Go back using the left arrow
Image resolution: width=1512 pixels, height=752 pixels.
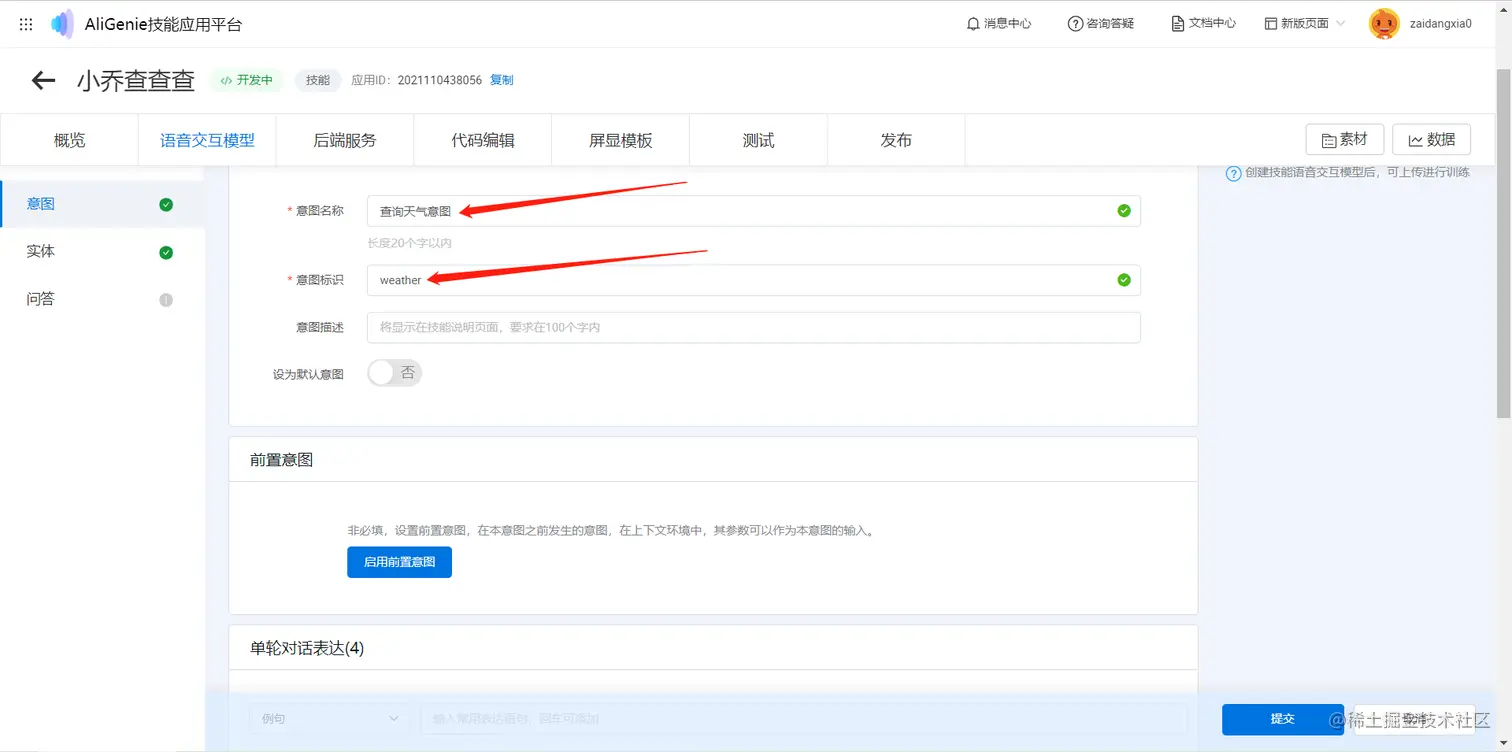[43, 80]
